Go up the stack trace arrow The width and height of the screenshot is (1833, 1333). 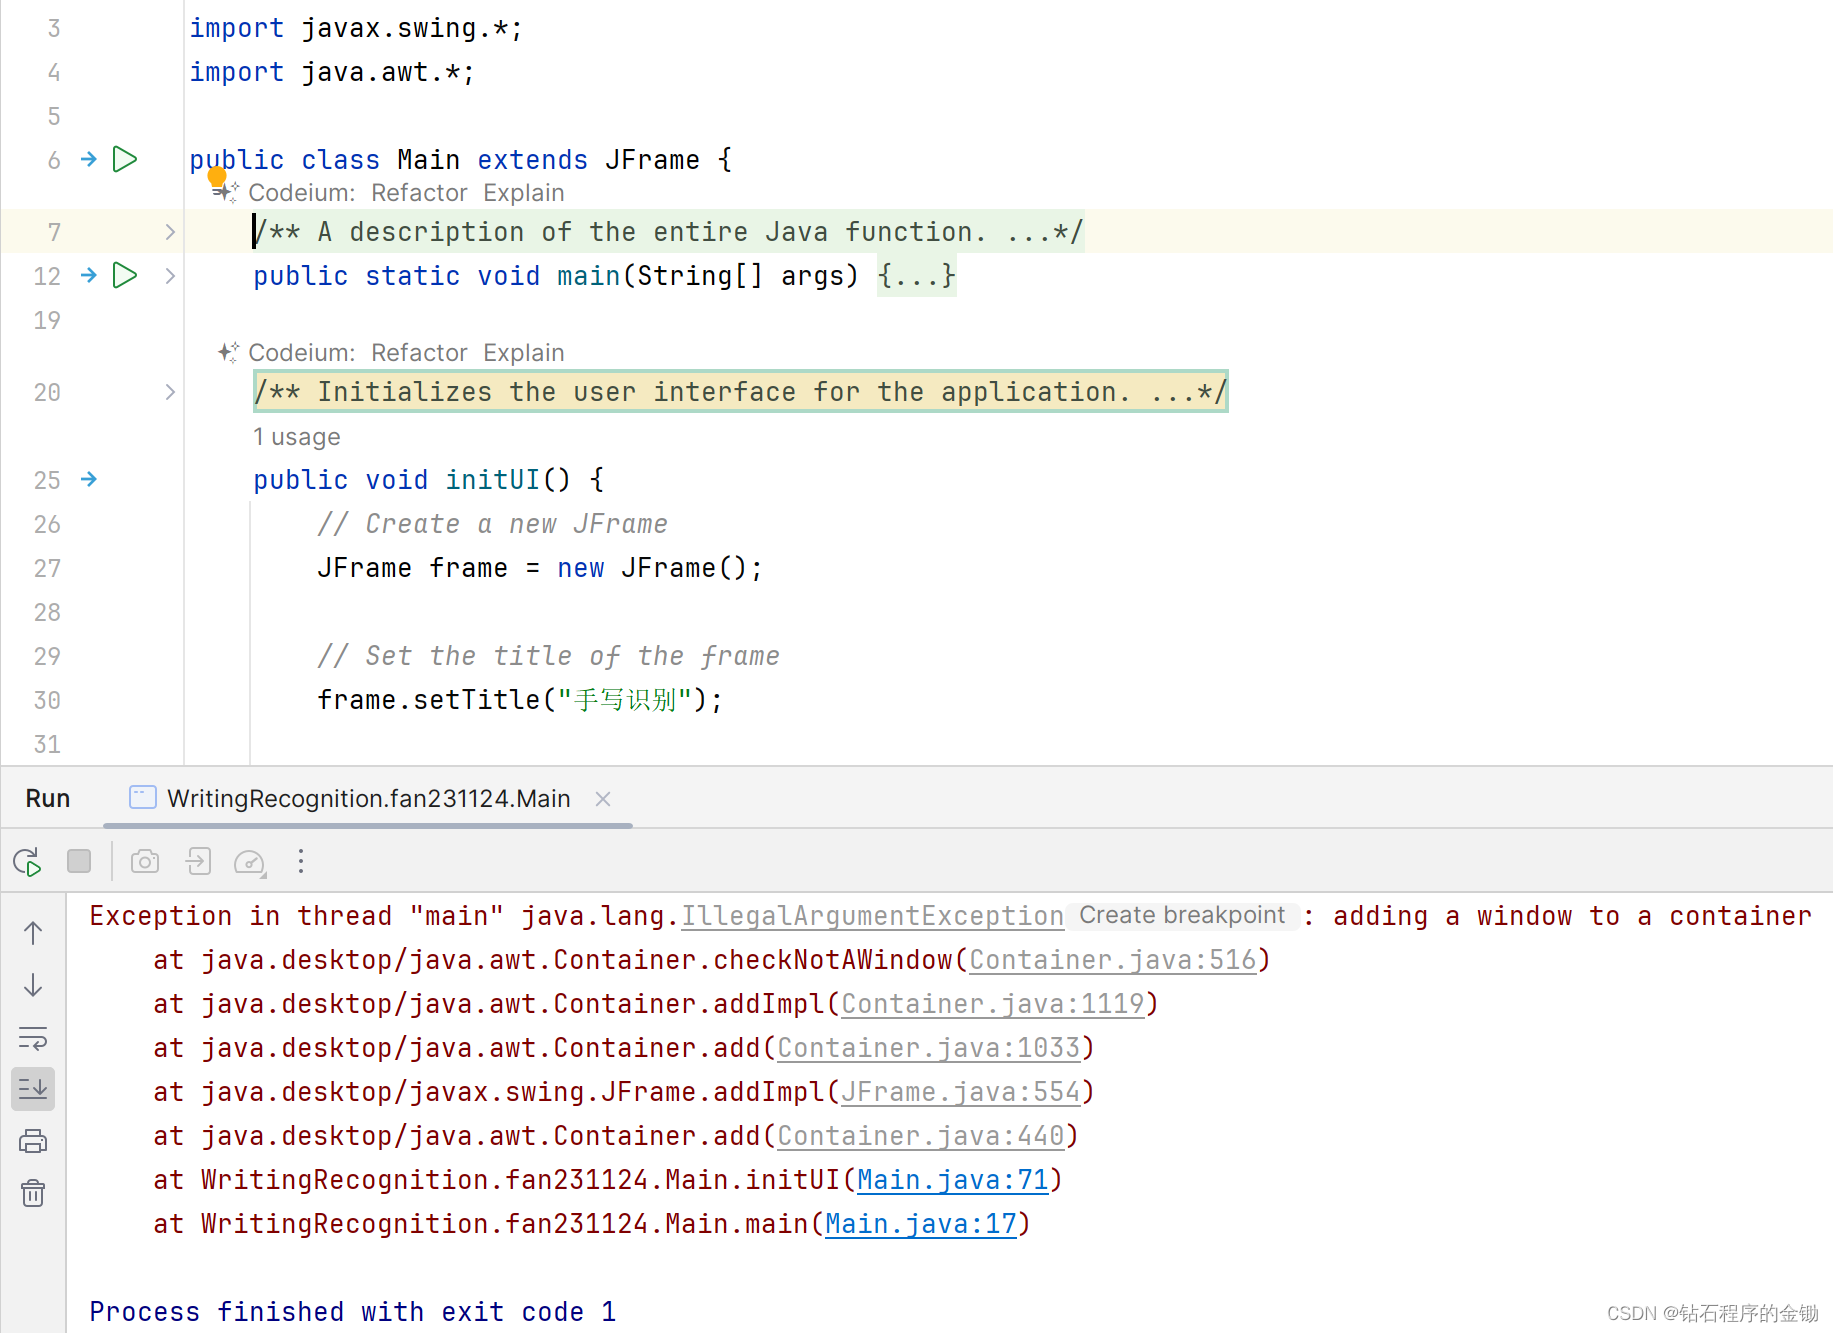(x=33, y=933)
